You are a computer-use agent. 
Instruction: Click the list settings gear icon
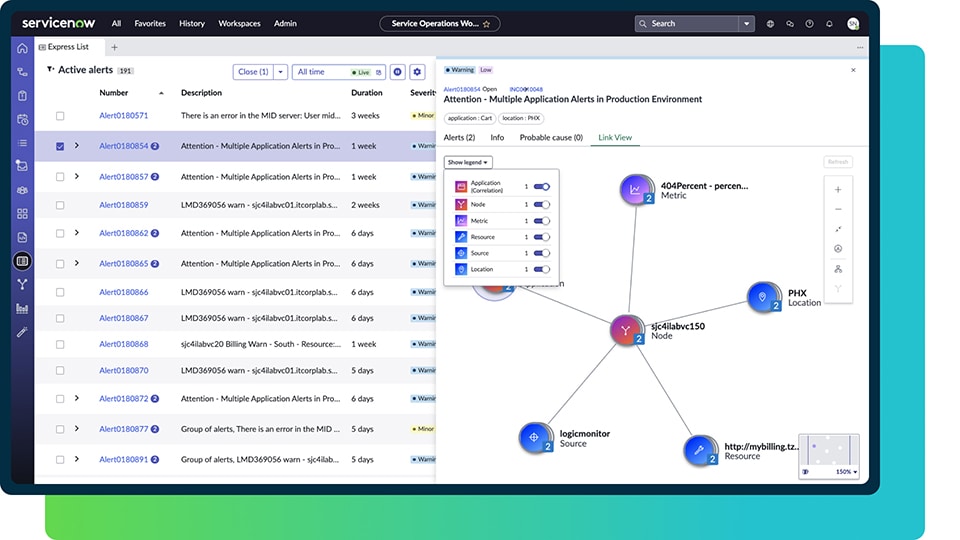[x=417, y=72]
